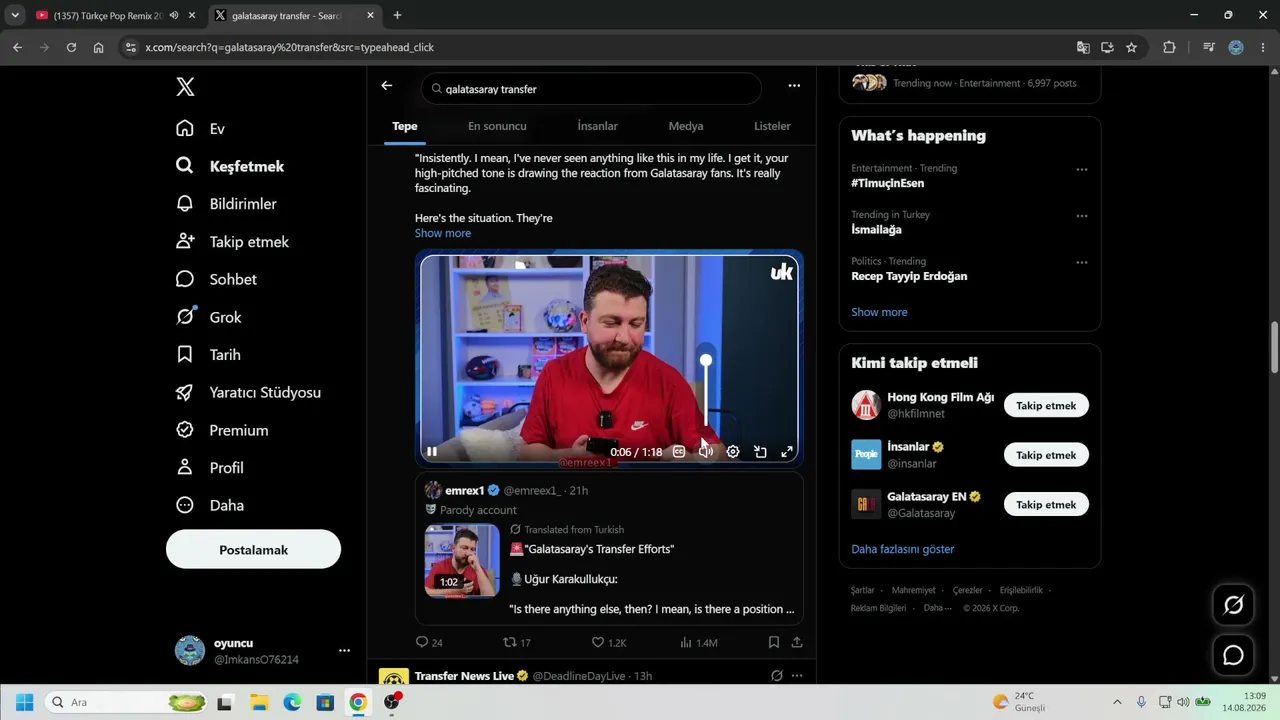
Task: Follow İnsanlar account
Action: 1046,455
